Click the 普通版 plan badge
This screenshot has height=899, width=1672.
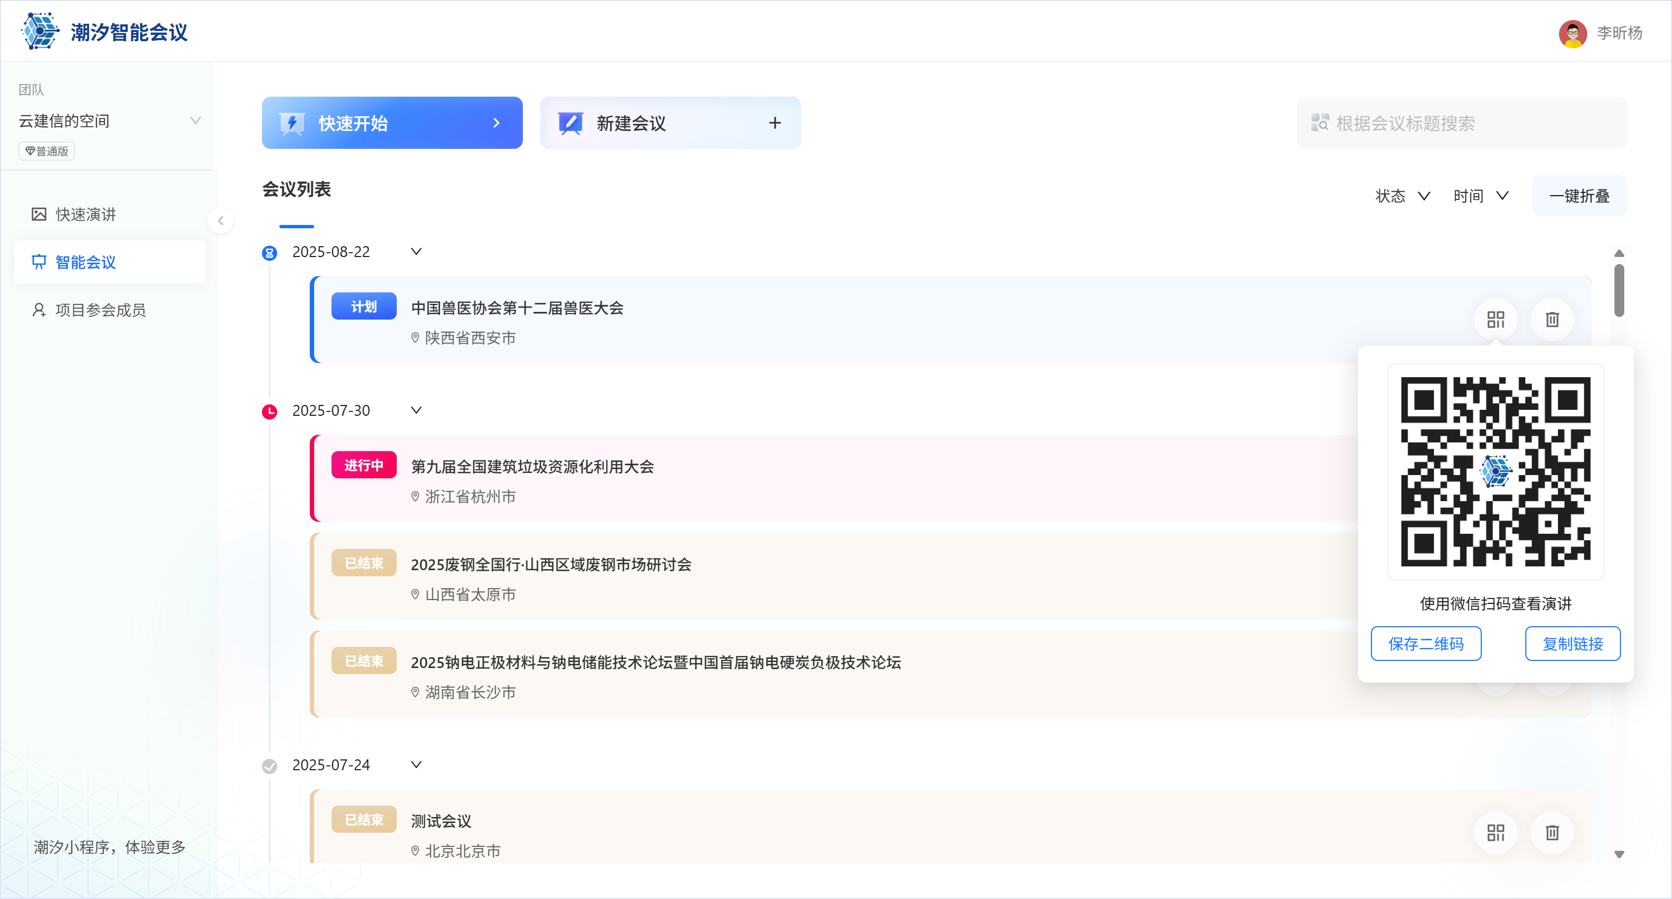coord(47,151)
